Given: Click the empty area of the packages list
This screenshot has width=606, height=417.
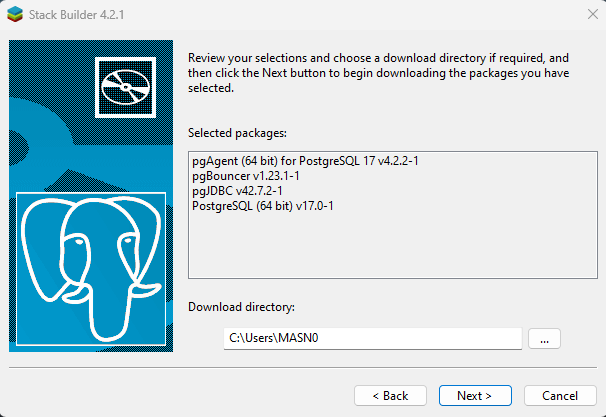Looking at the screenshot, I should click(392, 245).
